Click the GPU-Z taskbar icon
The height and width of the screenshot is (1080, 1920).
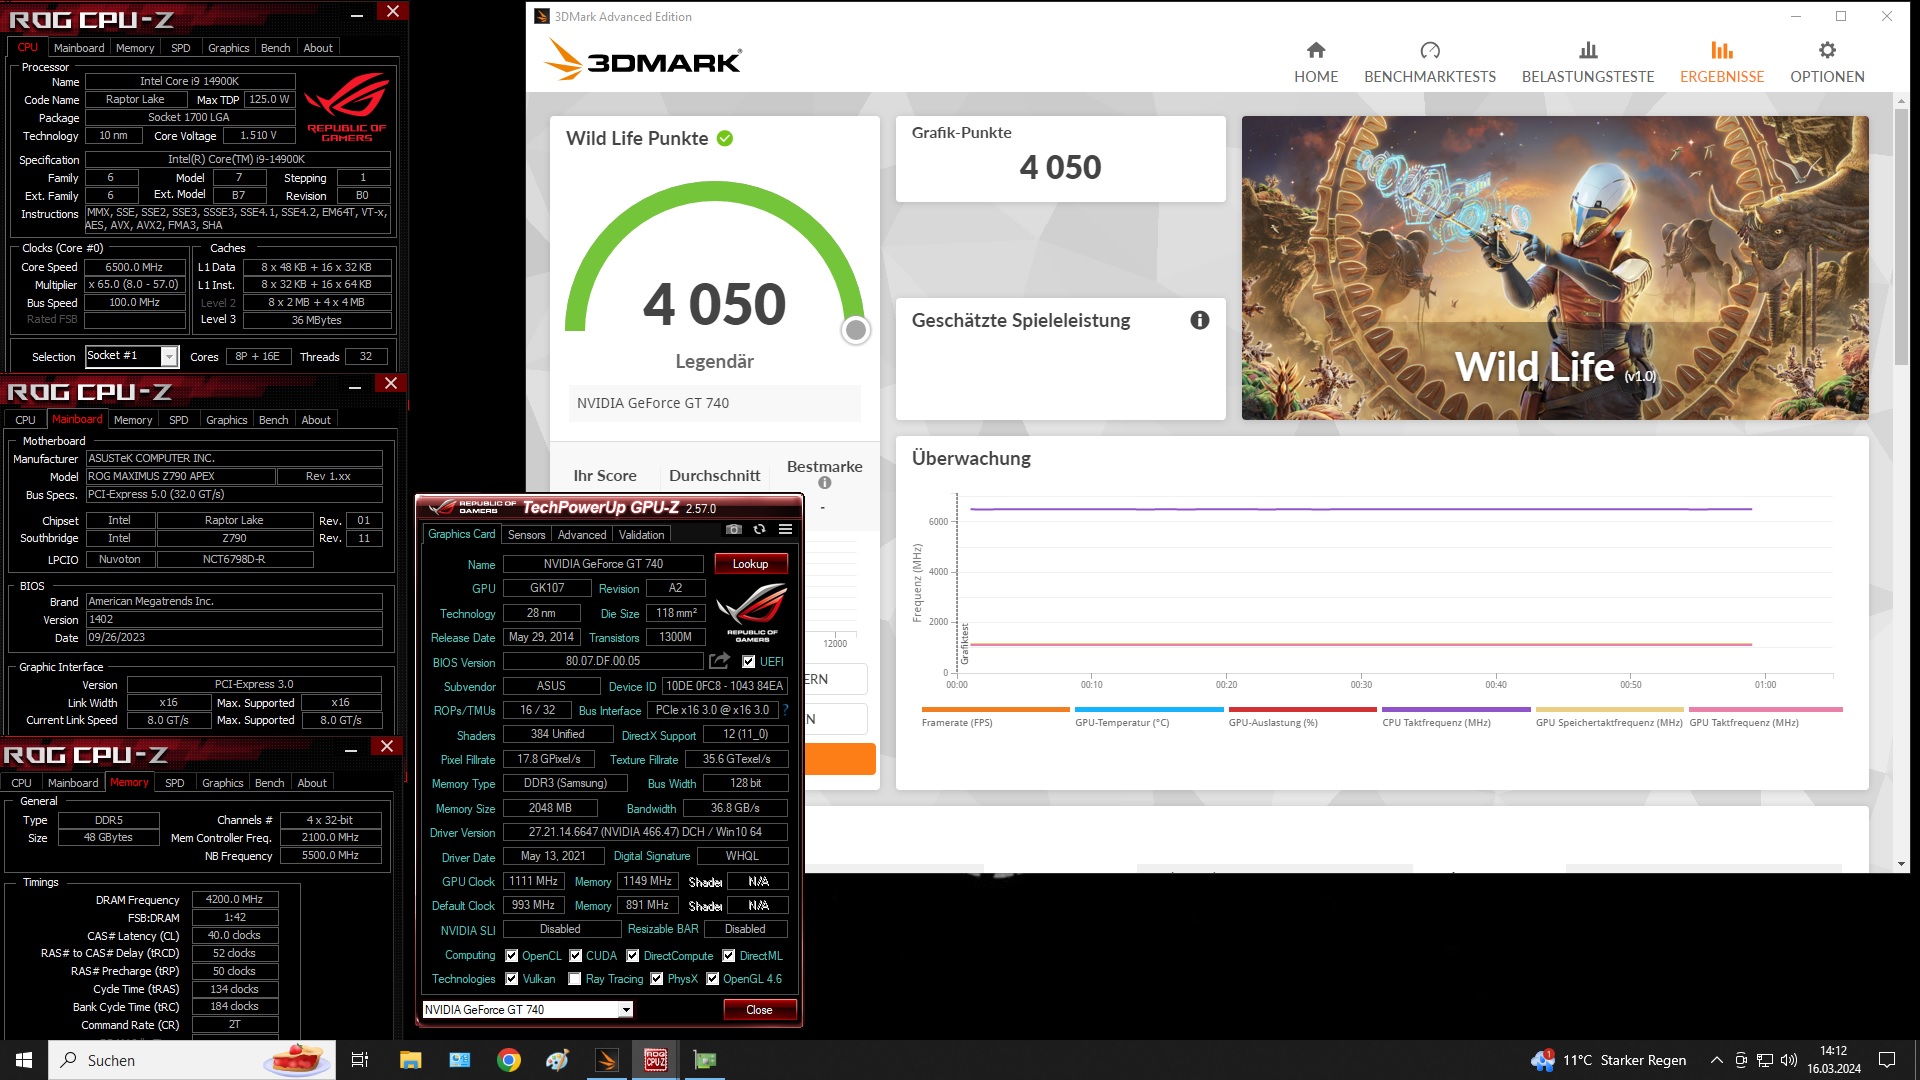[x=705, y=1060]
